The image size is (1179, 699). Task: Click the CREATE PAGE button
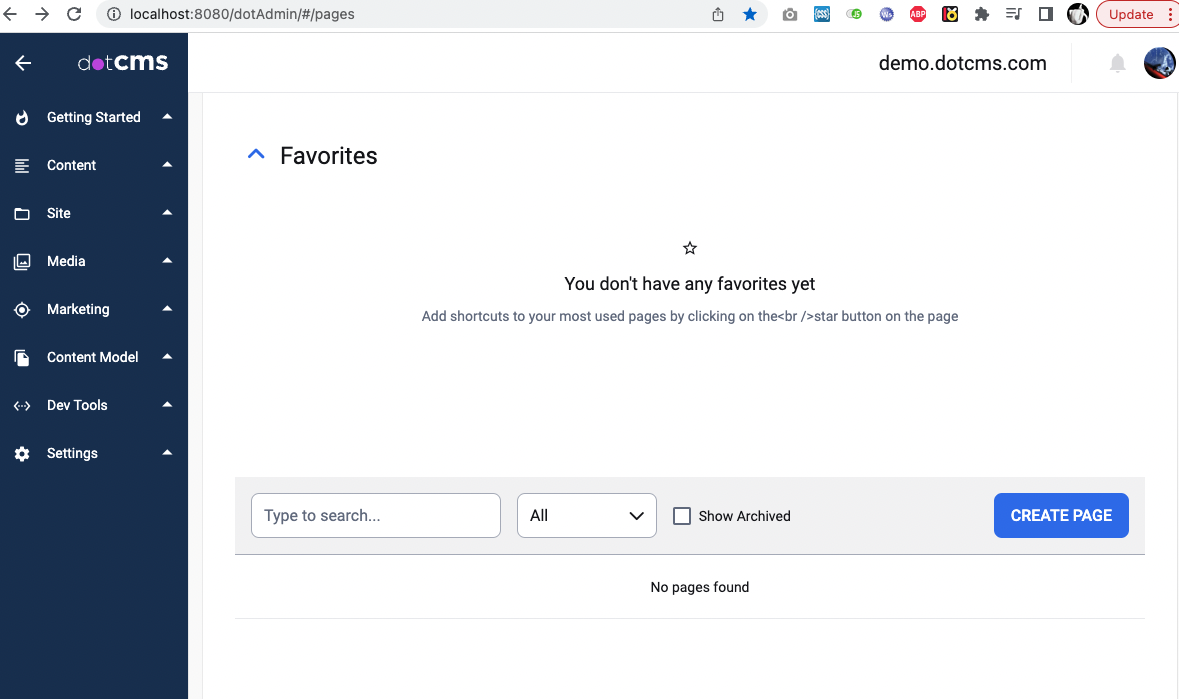1060,515
